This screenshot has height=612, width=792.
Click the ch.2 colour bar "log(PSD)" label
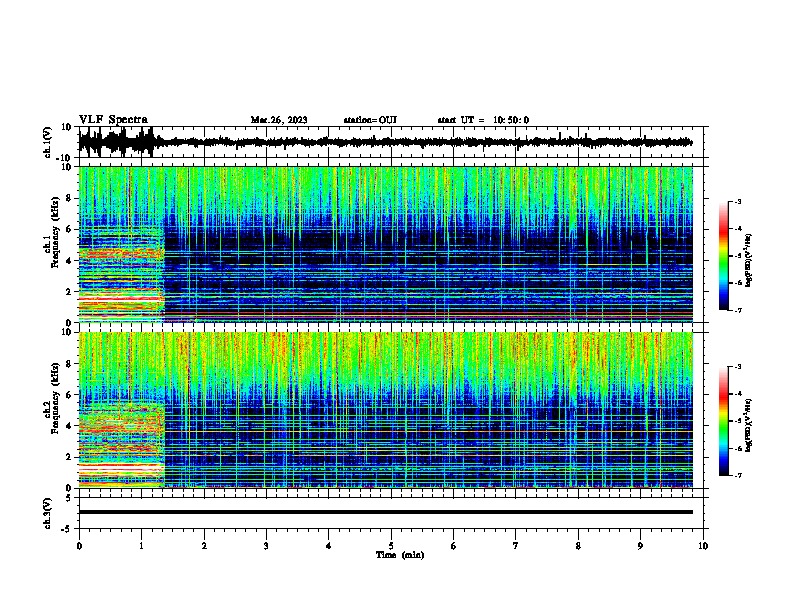749,425
